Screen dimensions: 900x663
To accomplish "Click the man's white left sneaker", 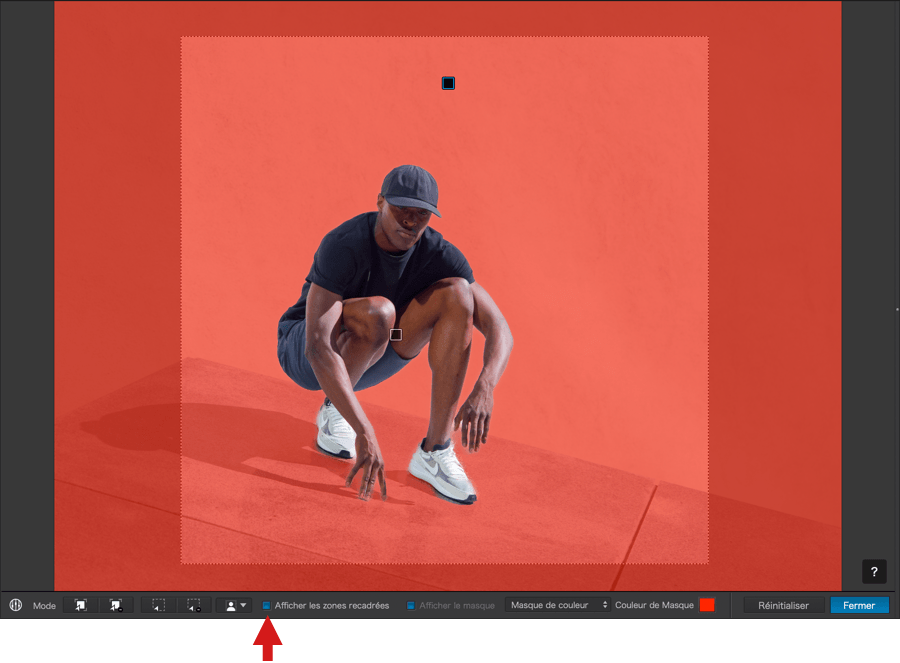I will pyautogui.click(x=441, y=470).
